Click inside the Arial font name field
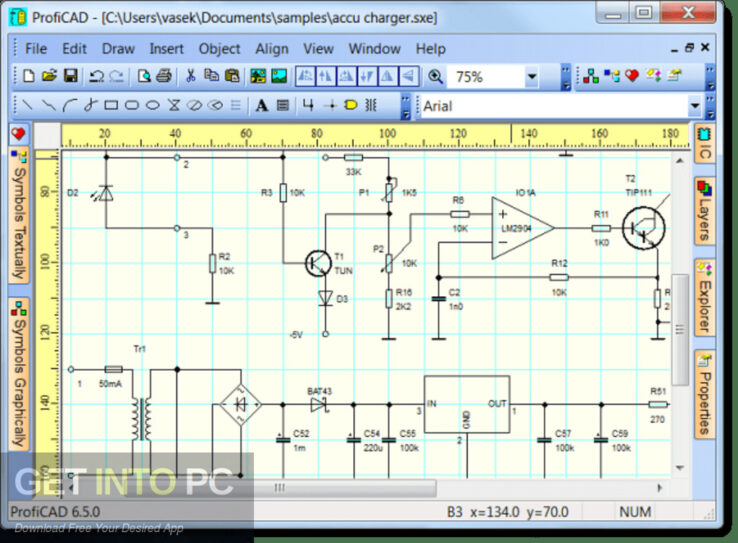The image size is (738, 543). point(554,106)
